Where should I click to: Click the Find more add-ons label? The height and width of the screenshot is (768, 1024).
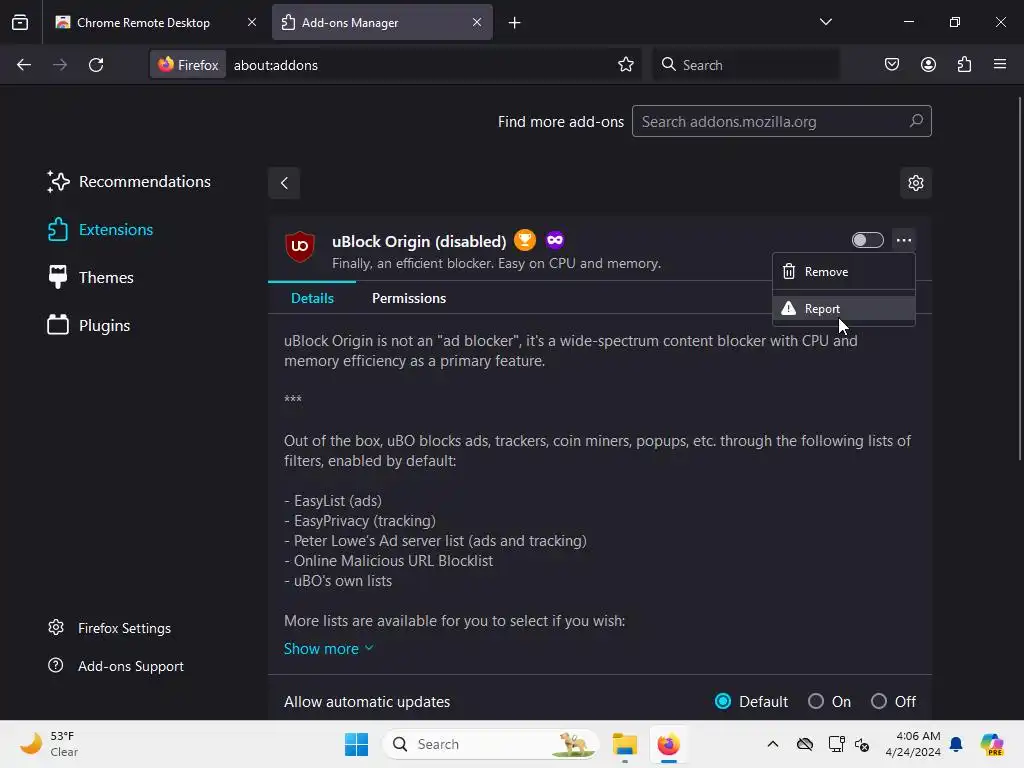coord(561,122)
